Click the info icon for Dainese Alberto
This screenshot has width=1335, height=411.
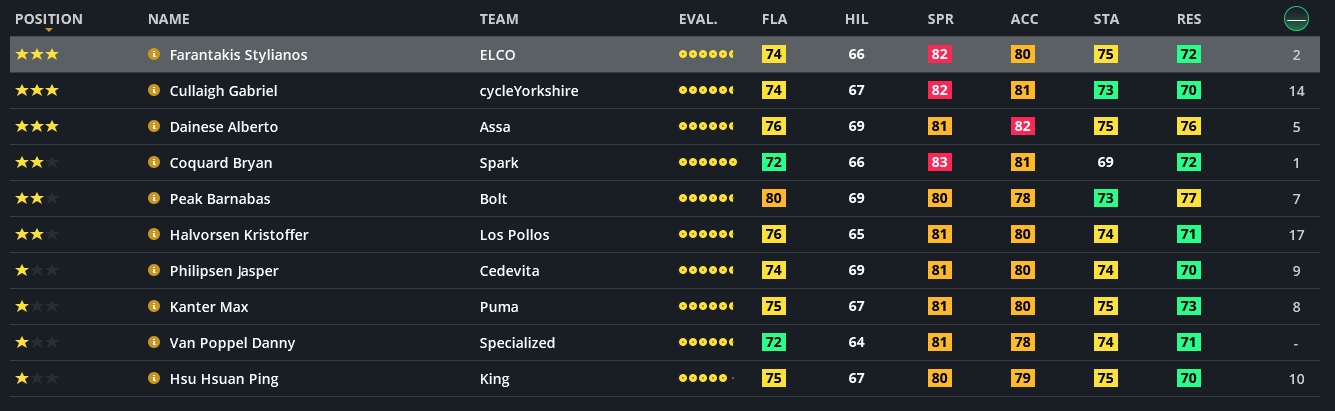(x=154, y=127)
